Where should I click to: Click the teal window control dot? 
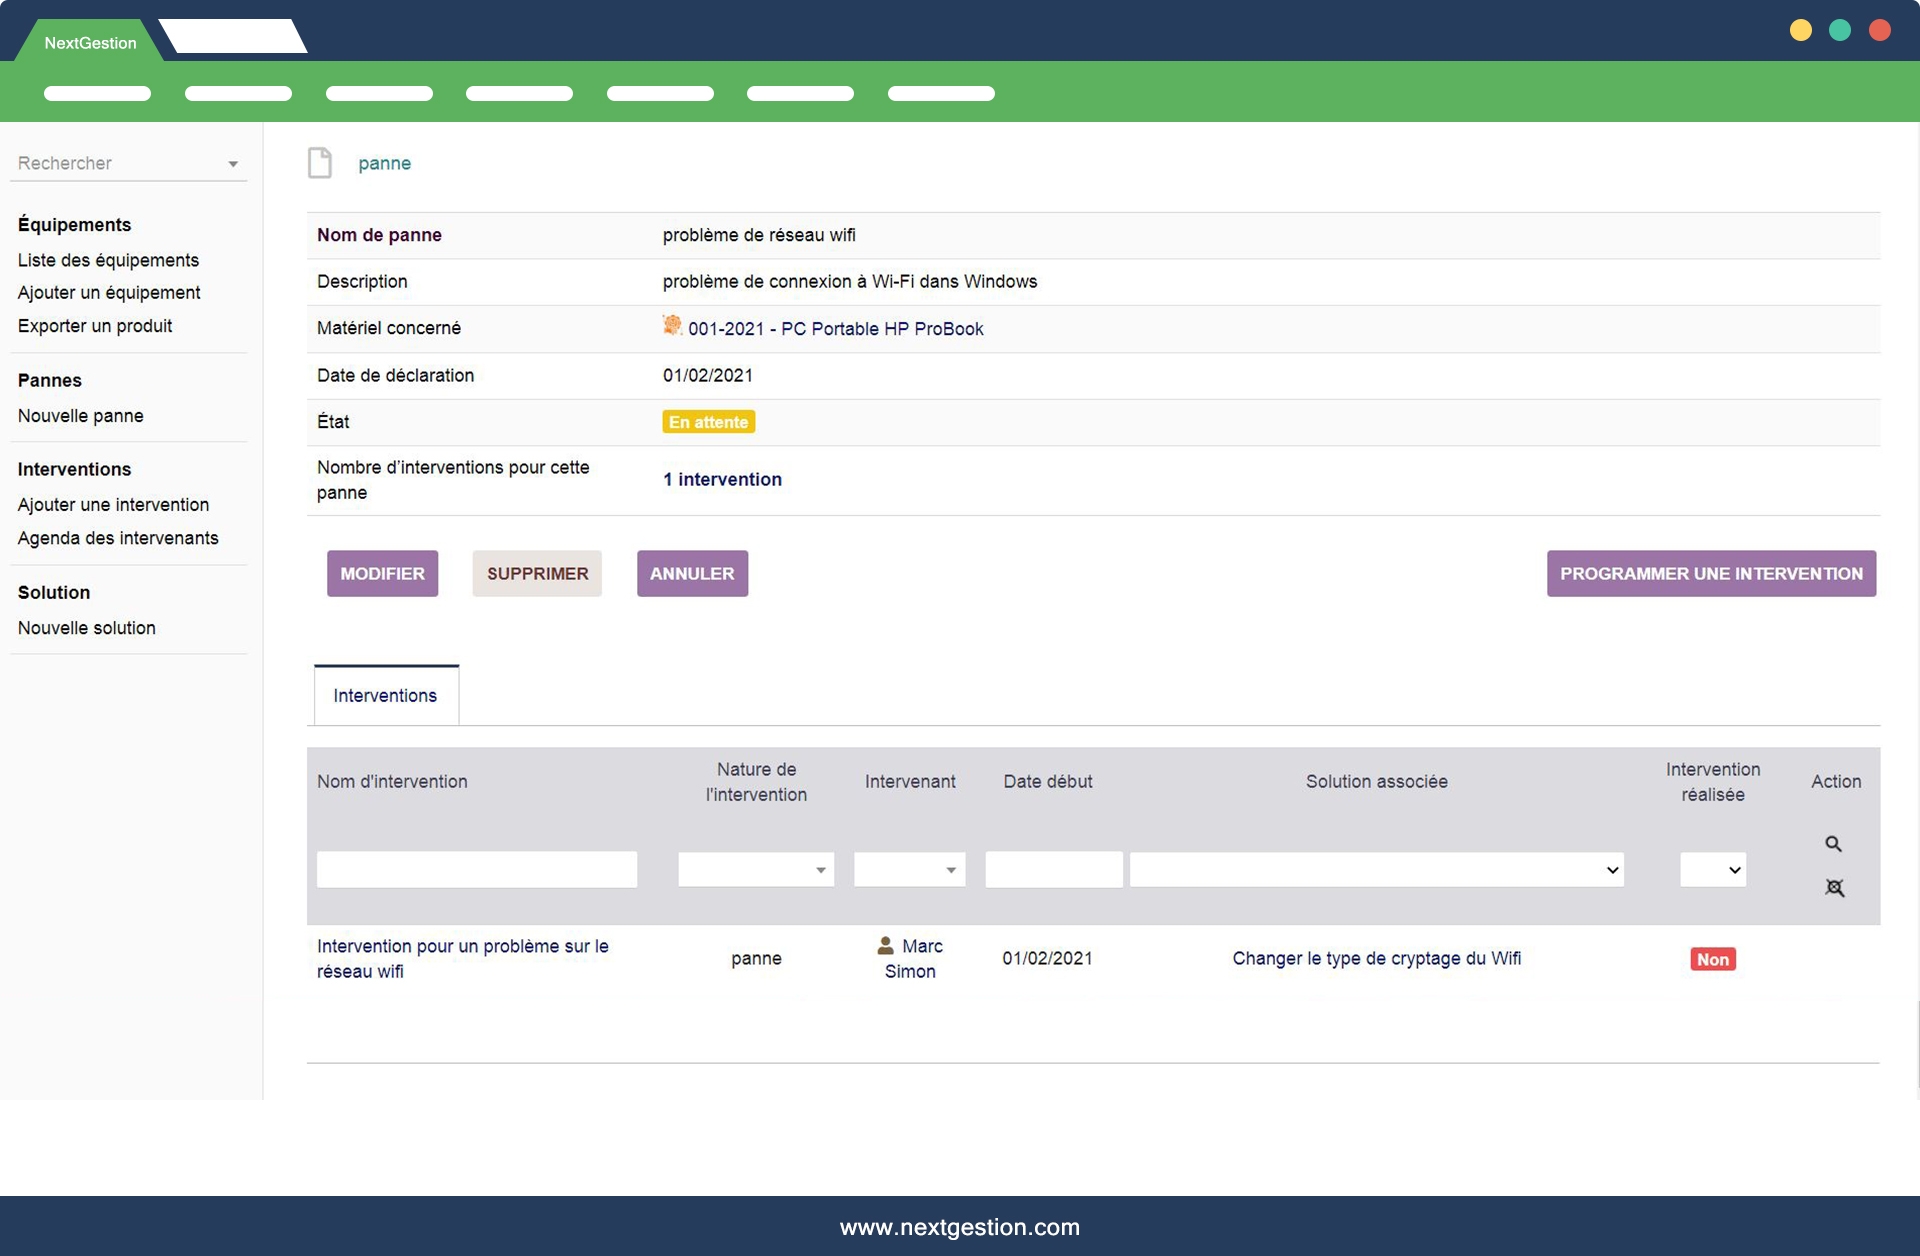coord(1840,30)
